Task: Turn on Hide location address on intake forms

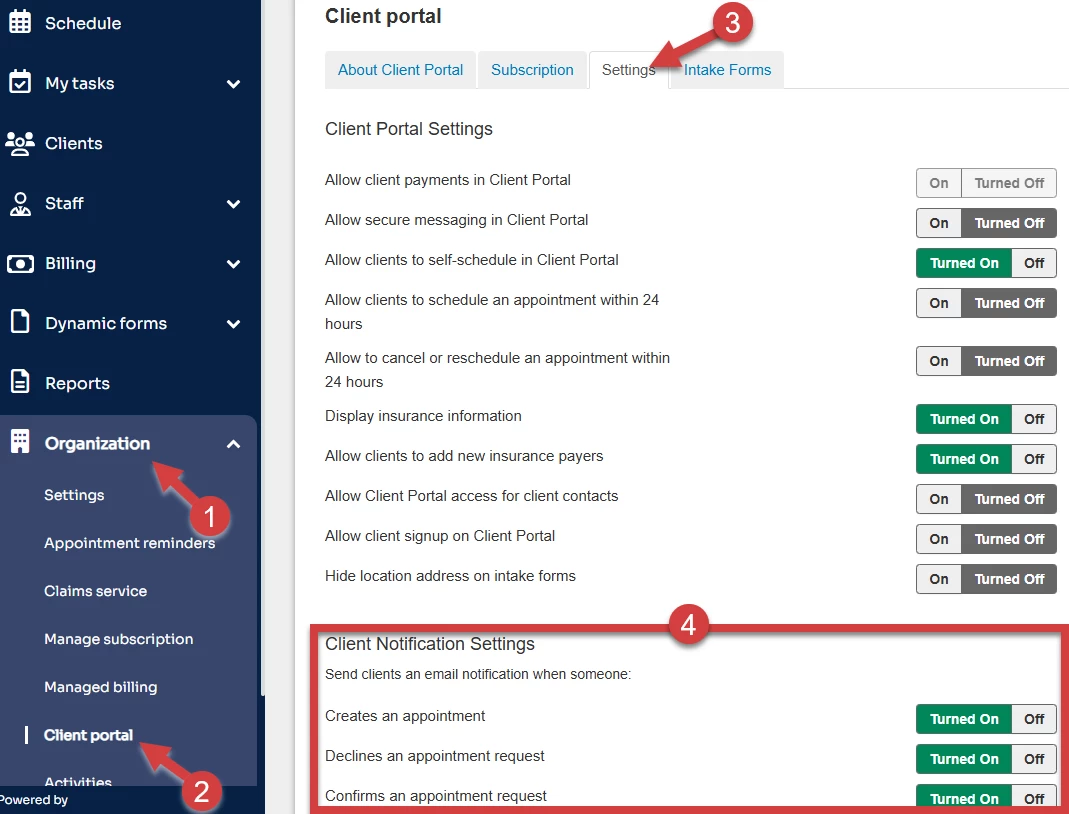Action: (x=938, y=579)
